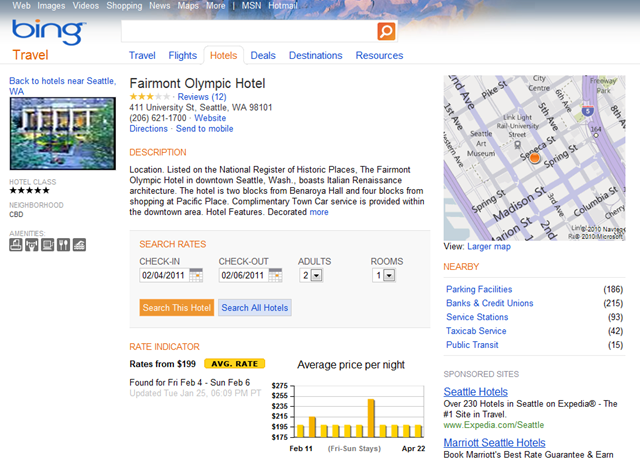Select the Hotels tab
Viewport: 640px width, 461px height.
[x=223, y=56]
